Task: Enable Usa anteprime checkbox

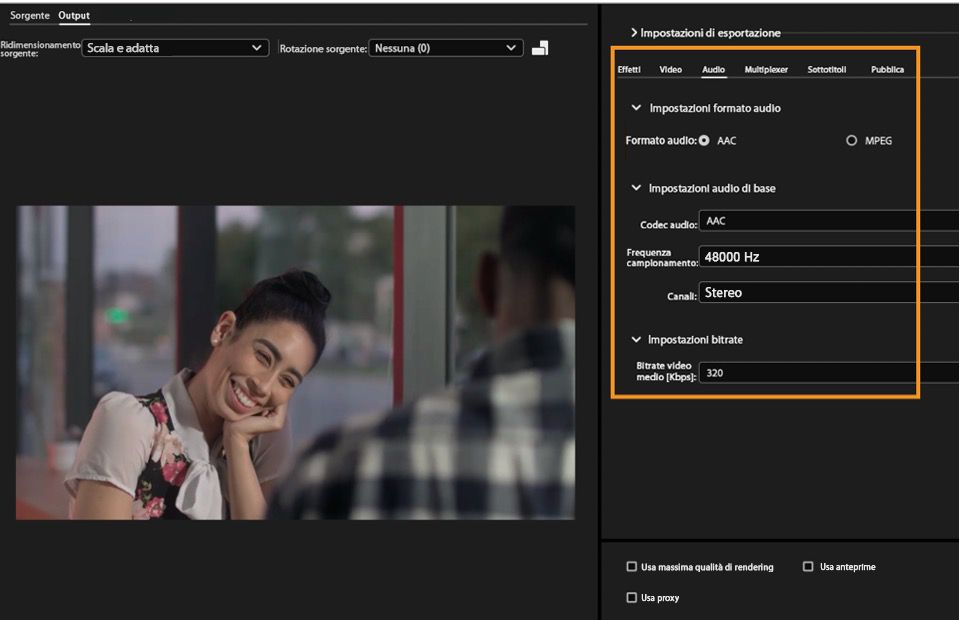Action: 808,567
